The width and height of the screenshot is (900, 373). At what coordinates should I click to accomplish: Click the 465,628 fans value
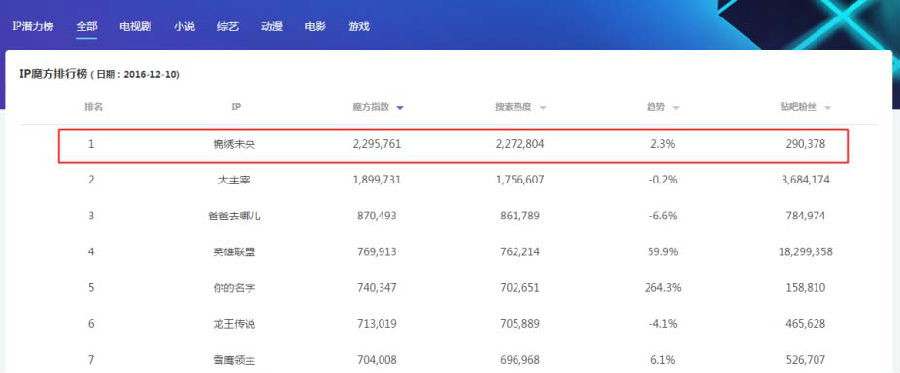(805, 324)
